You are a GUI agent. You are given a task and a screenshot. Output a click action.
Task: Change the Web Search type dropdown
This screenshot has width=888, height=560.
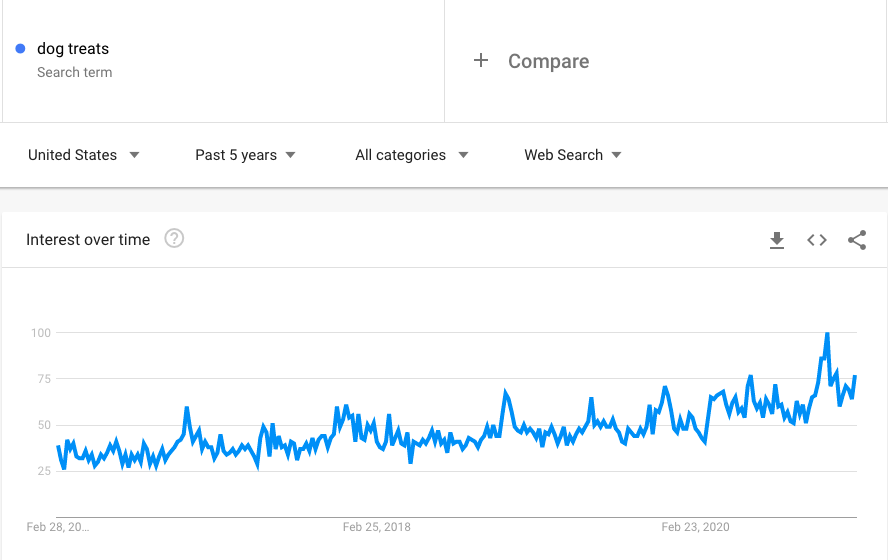coord(573,155)
